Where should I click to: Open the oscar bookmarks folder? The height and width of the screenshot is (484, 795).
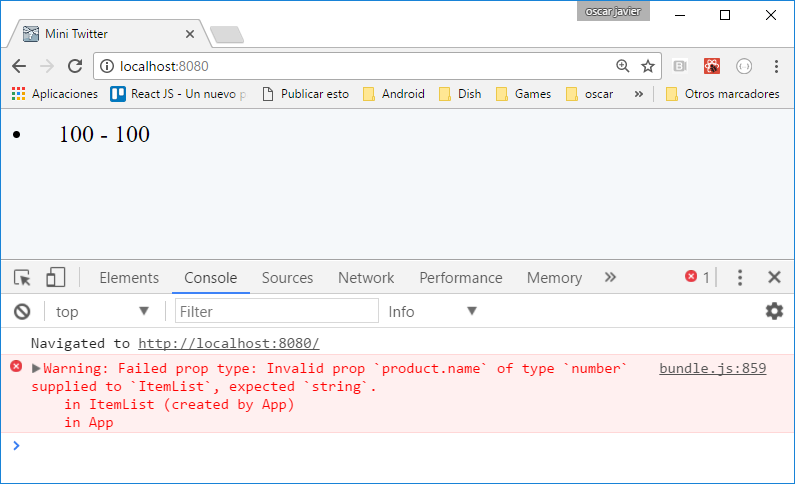(x=590, y=94)
